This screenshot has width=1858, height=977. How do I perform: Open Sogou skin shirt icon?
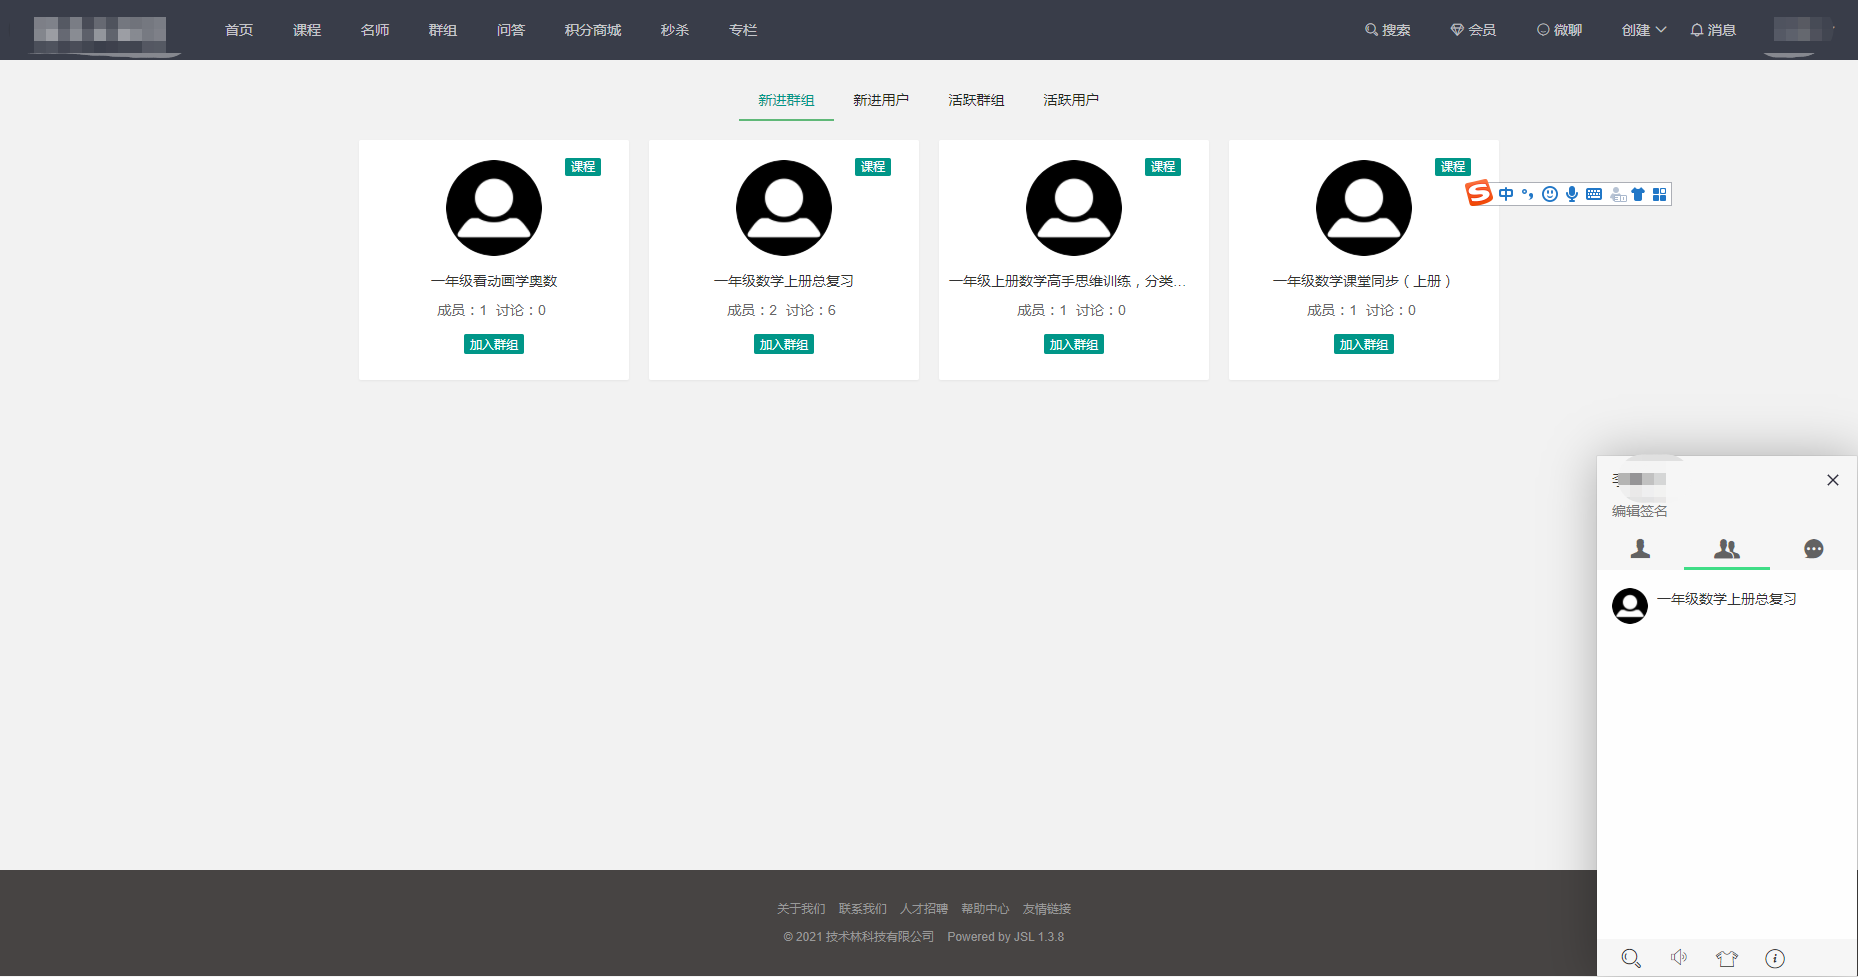[1638, 194]
